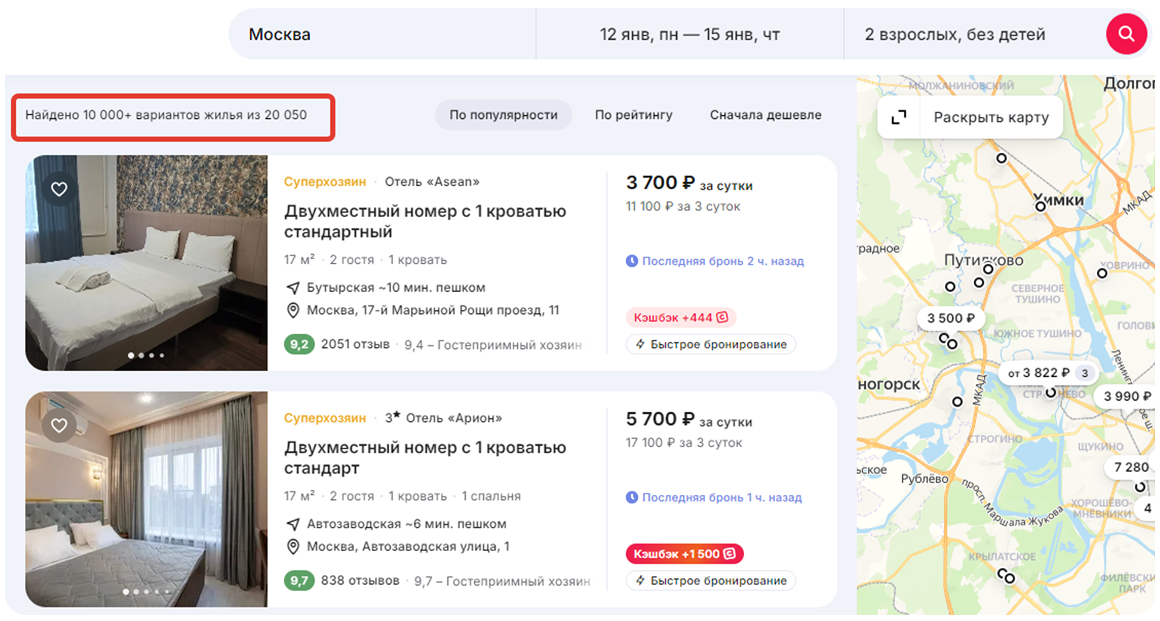Click the Раскрыть карту button

tap(990, 117)
